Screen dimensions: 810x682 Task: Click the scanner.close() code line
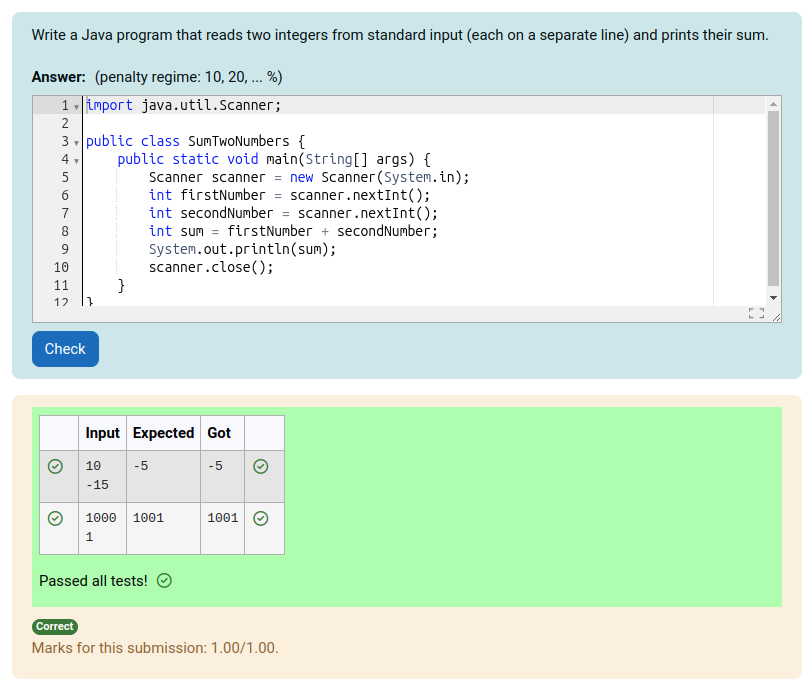tap(211, 268)
